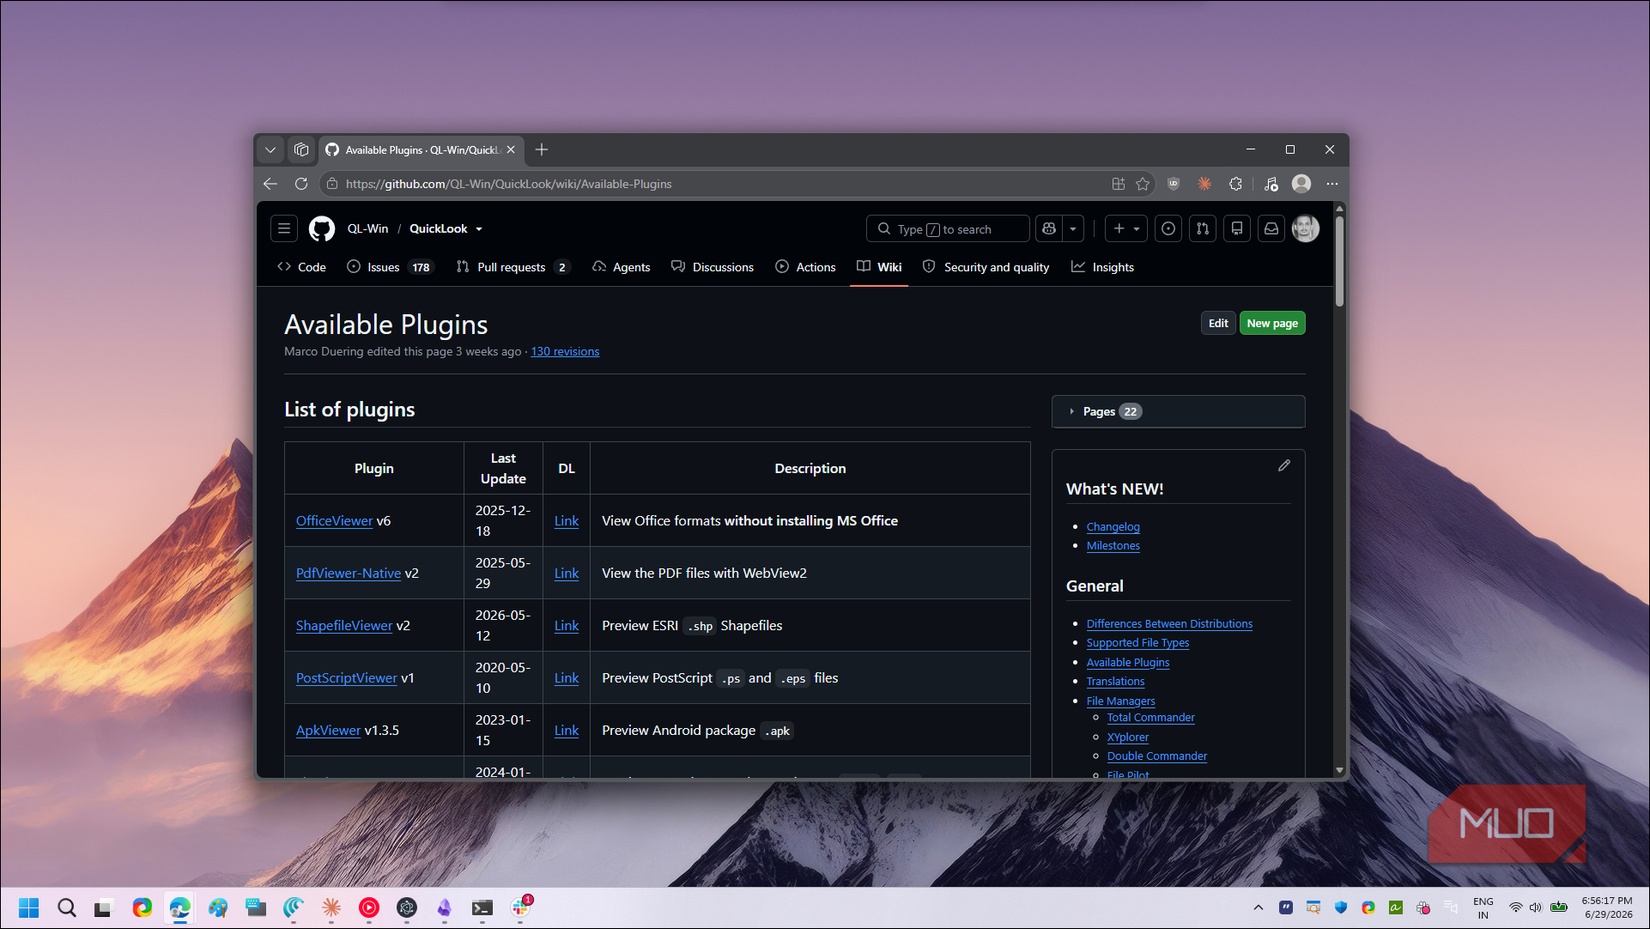Switch to the Code tab
Screen dimensions: 1650x929
point(302,267)
